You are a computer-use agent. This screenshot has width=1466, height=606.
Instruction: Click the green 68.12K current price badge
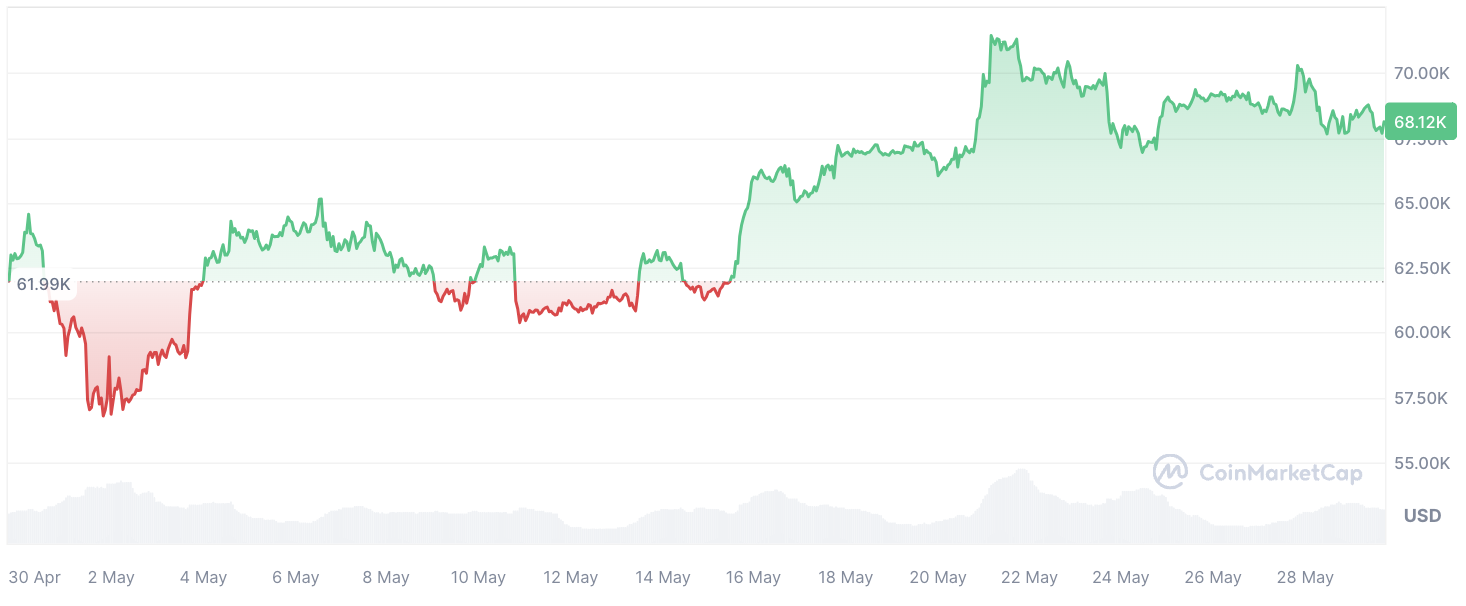point(1420,122)
